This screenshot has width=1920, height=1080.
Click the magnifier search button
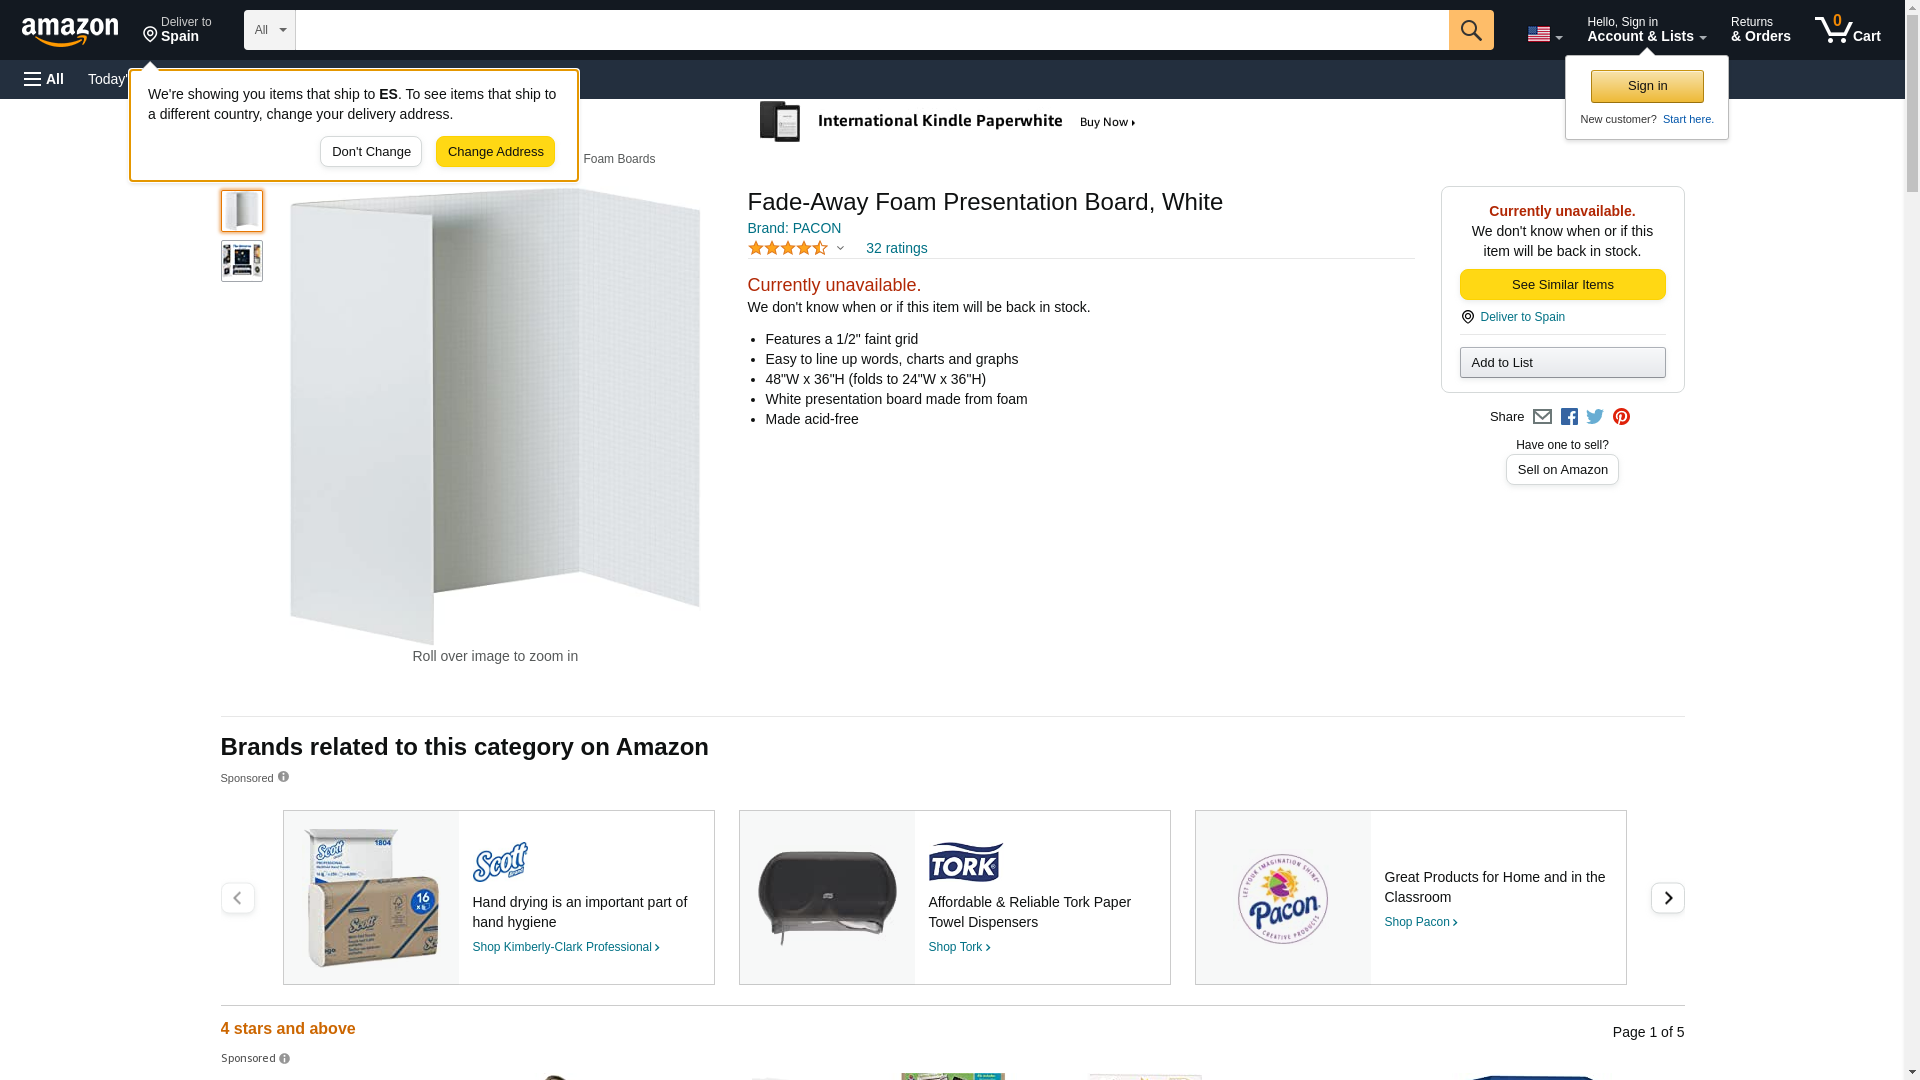1470,30
